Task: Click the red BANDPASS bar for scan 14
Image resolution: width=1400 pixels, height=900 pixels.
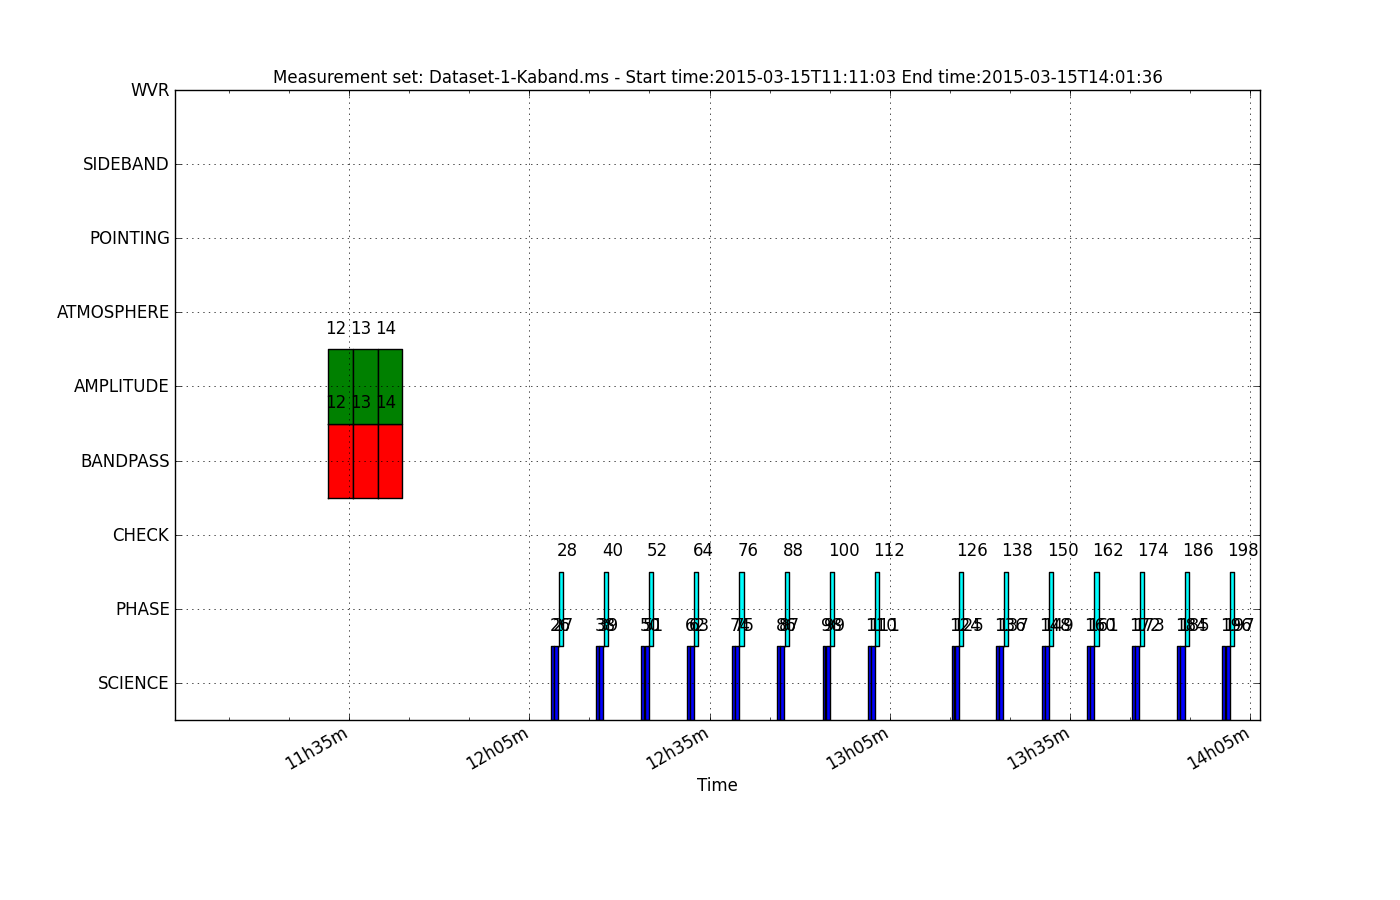Action: [x=390, y=461]
